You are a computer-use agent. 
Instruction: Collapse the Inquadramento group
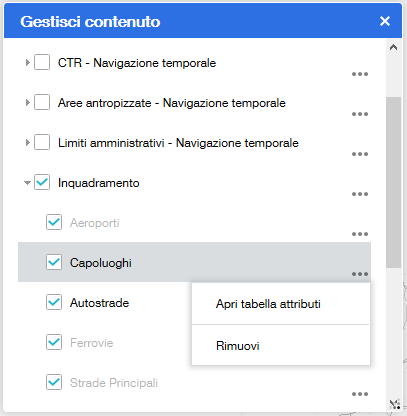27,183
